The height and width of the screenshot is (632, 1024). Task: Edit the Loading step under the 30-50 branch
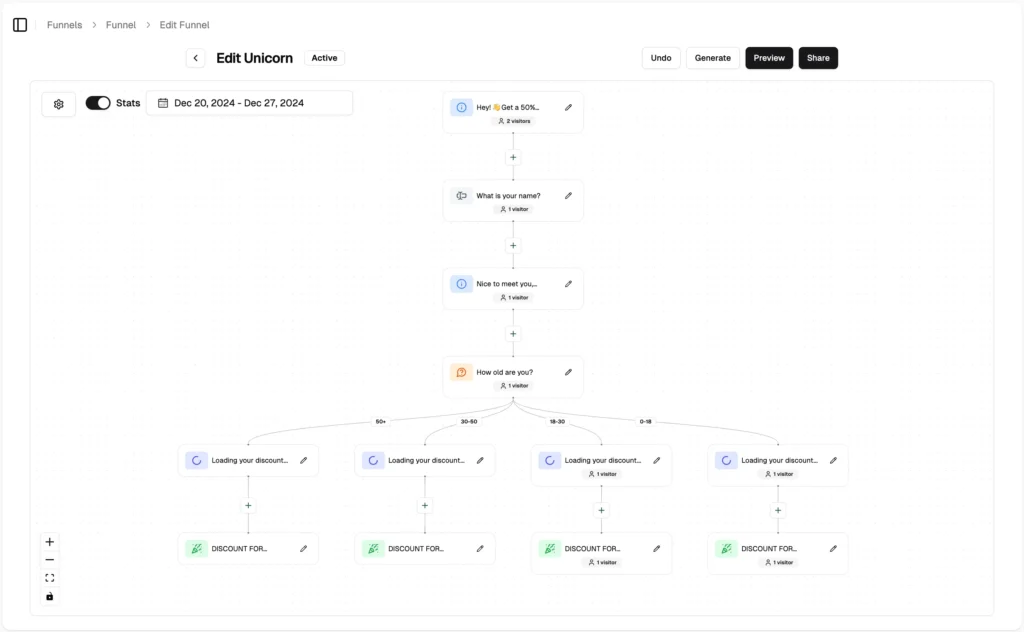point(480,460)
